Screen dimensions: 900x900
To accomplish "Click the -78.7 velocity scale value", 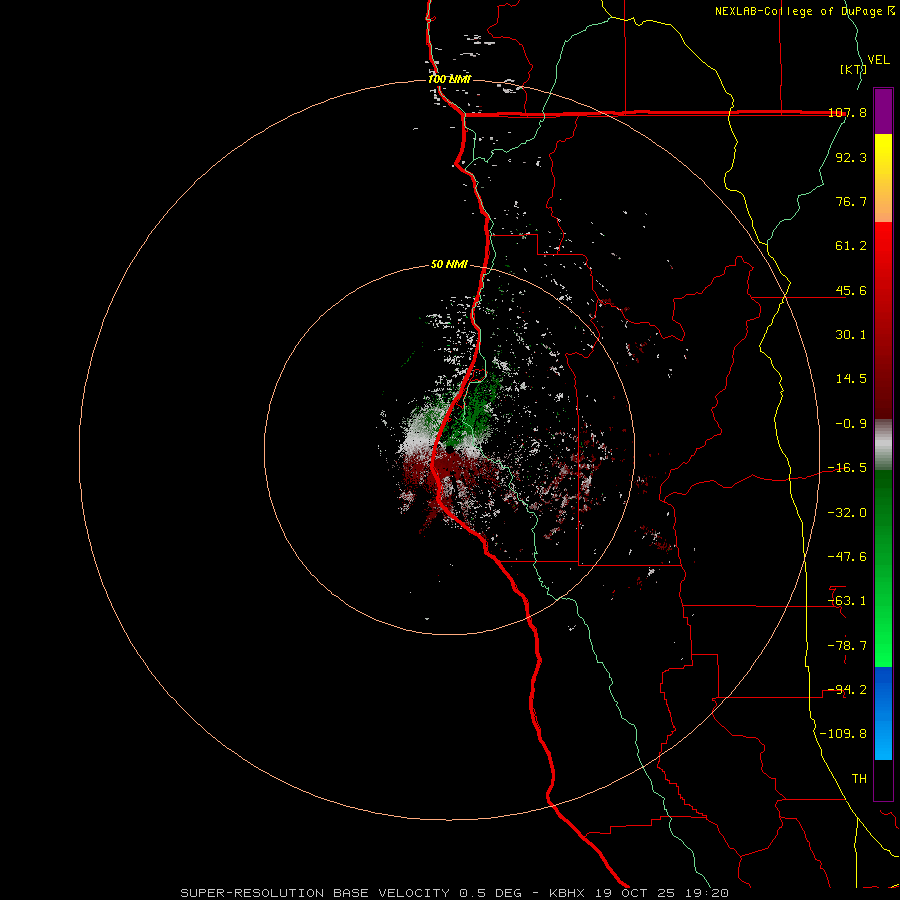I will 847,646.
